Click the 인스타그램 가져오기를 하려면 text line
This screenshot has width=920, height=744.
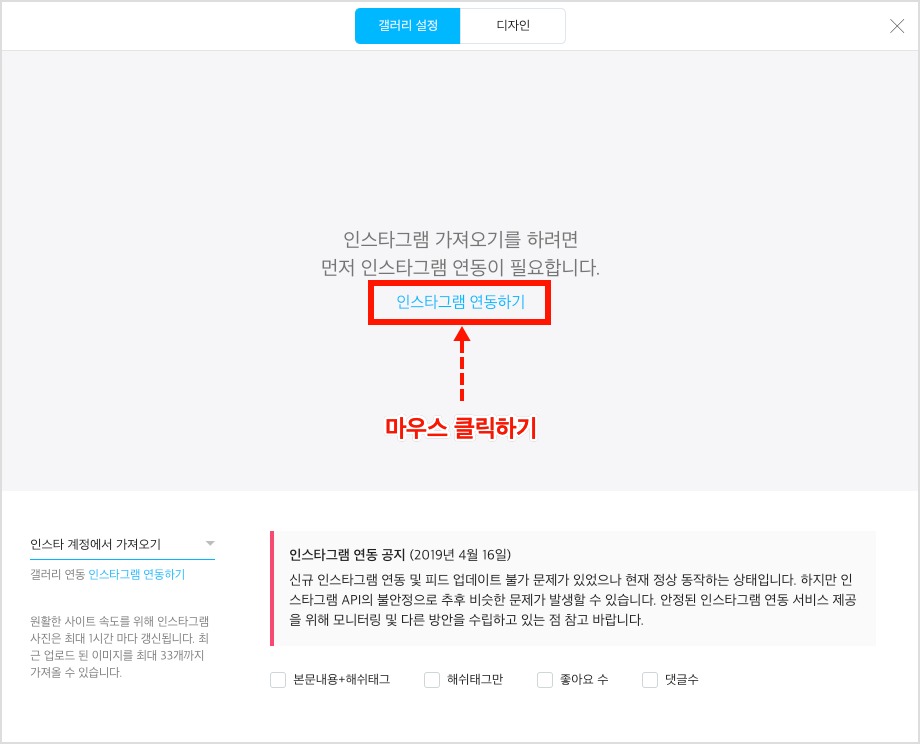click(x=461, y=239)
